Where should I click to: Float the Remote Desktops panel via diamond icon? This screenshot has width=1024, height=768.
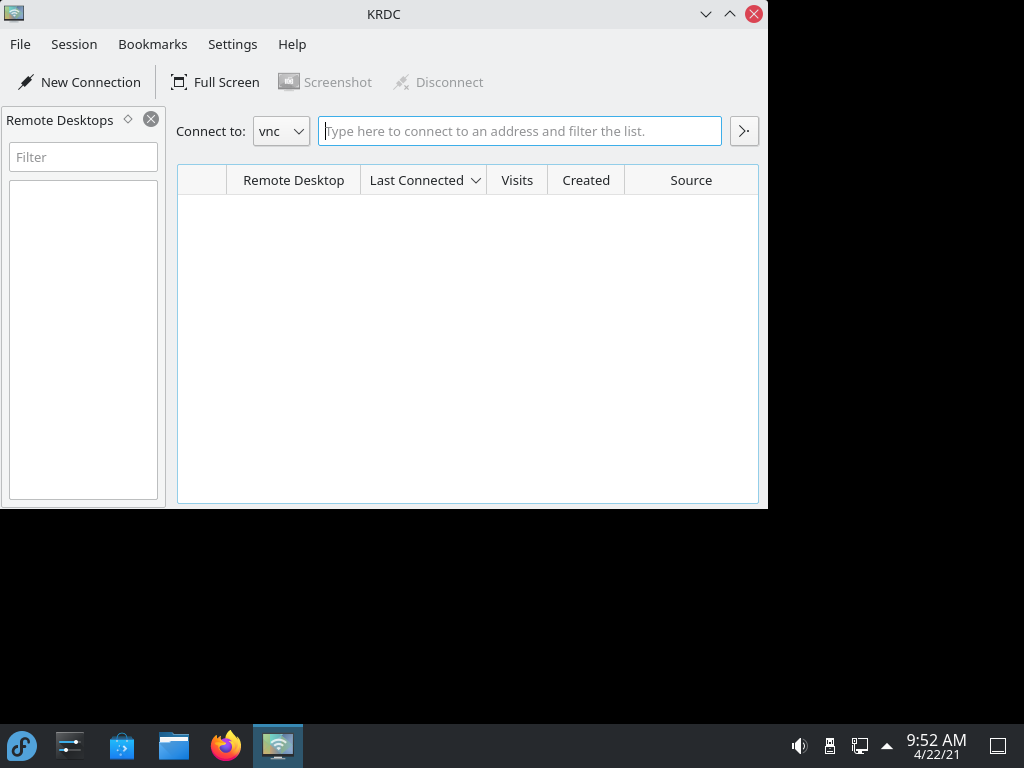pos(128,119)
